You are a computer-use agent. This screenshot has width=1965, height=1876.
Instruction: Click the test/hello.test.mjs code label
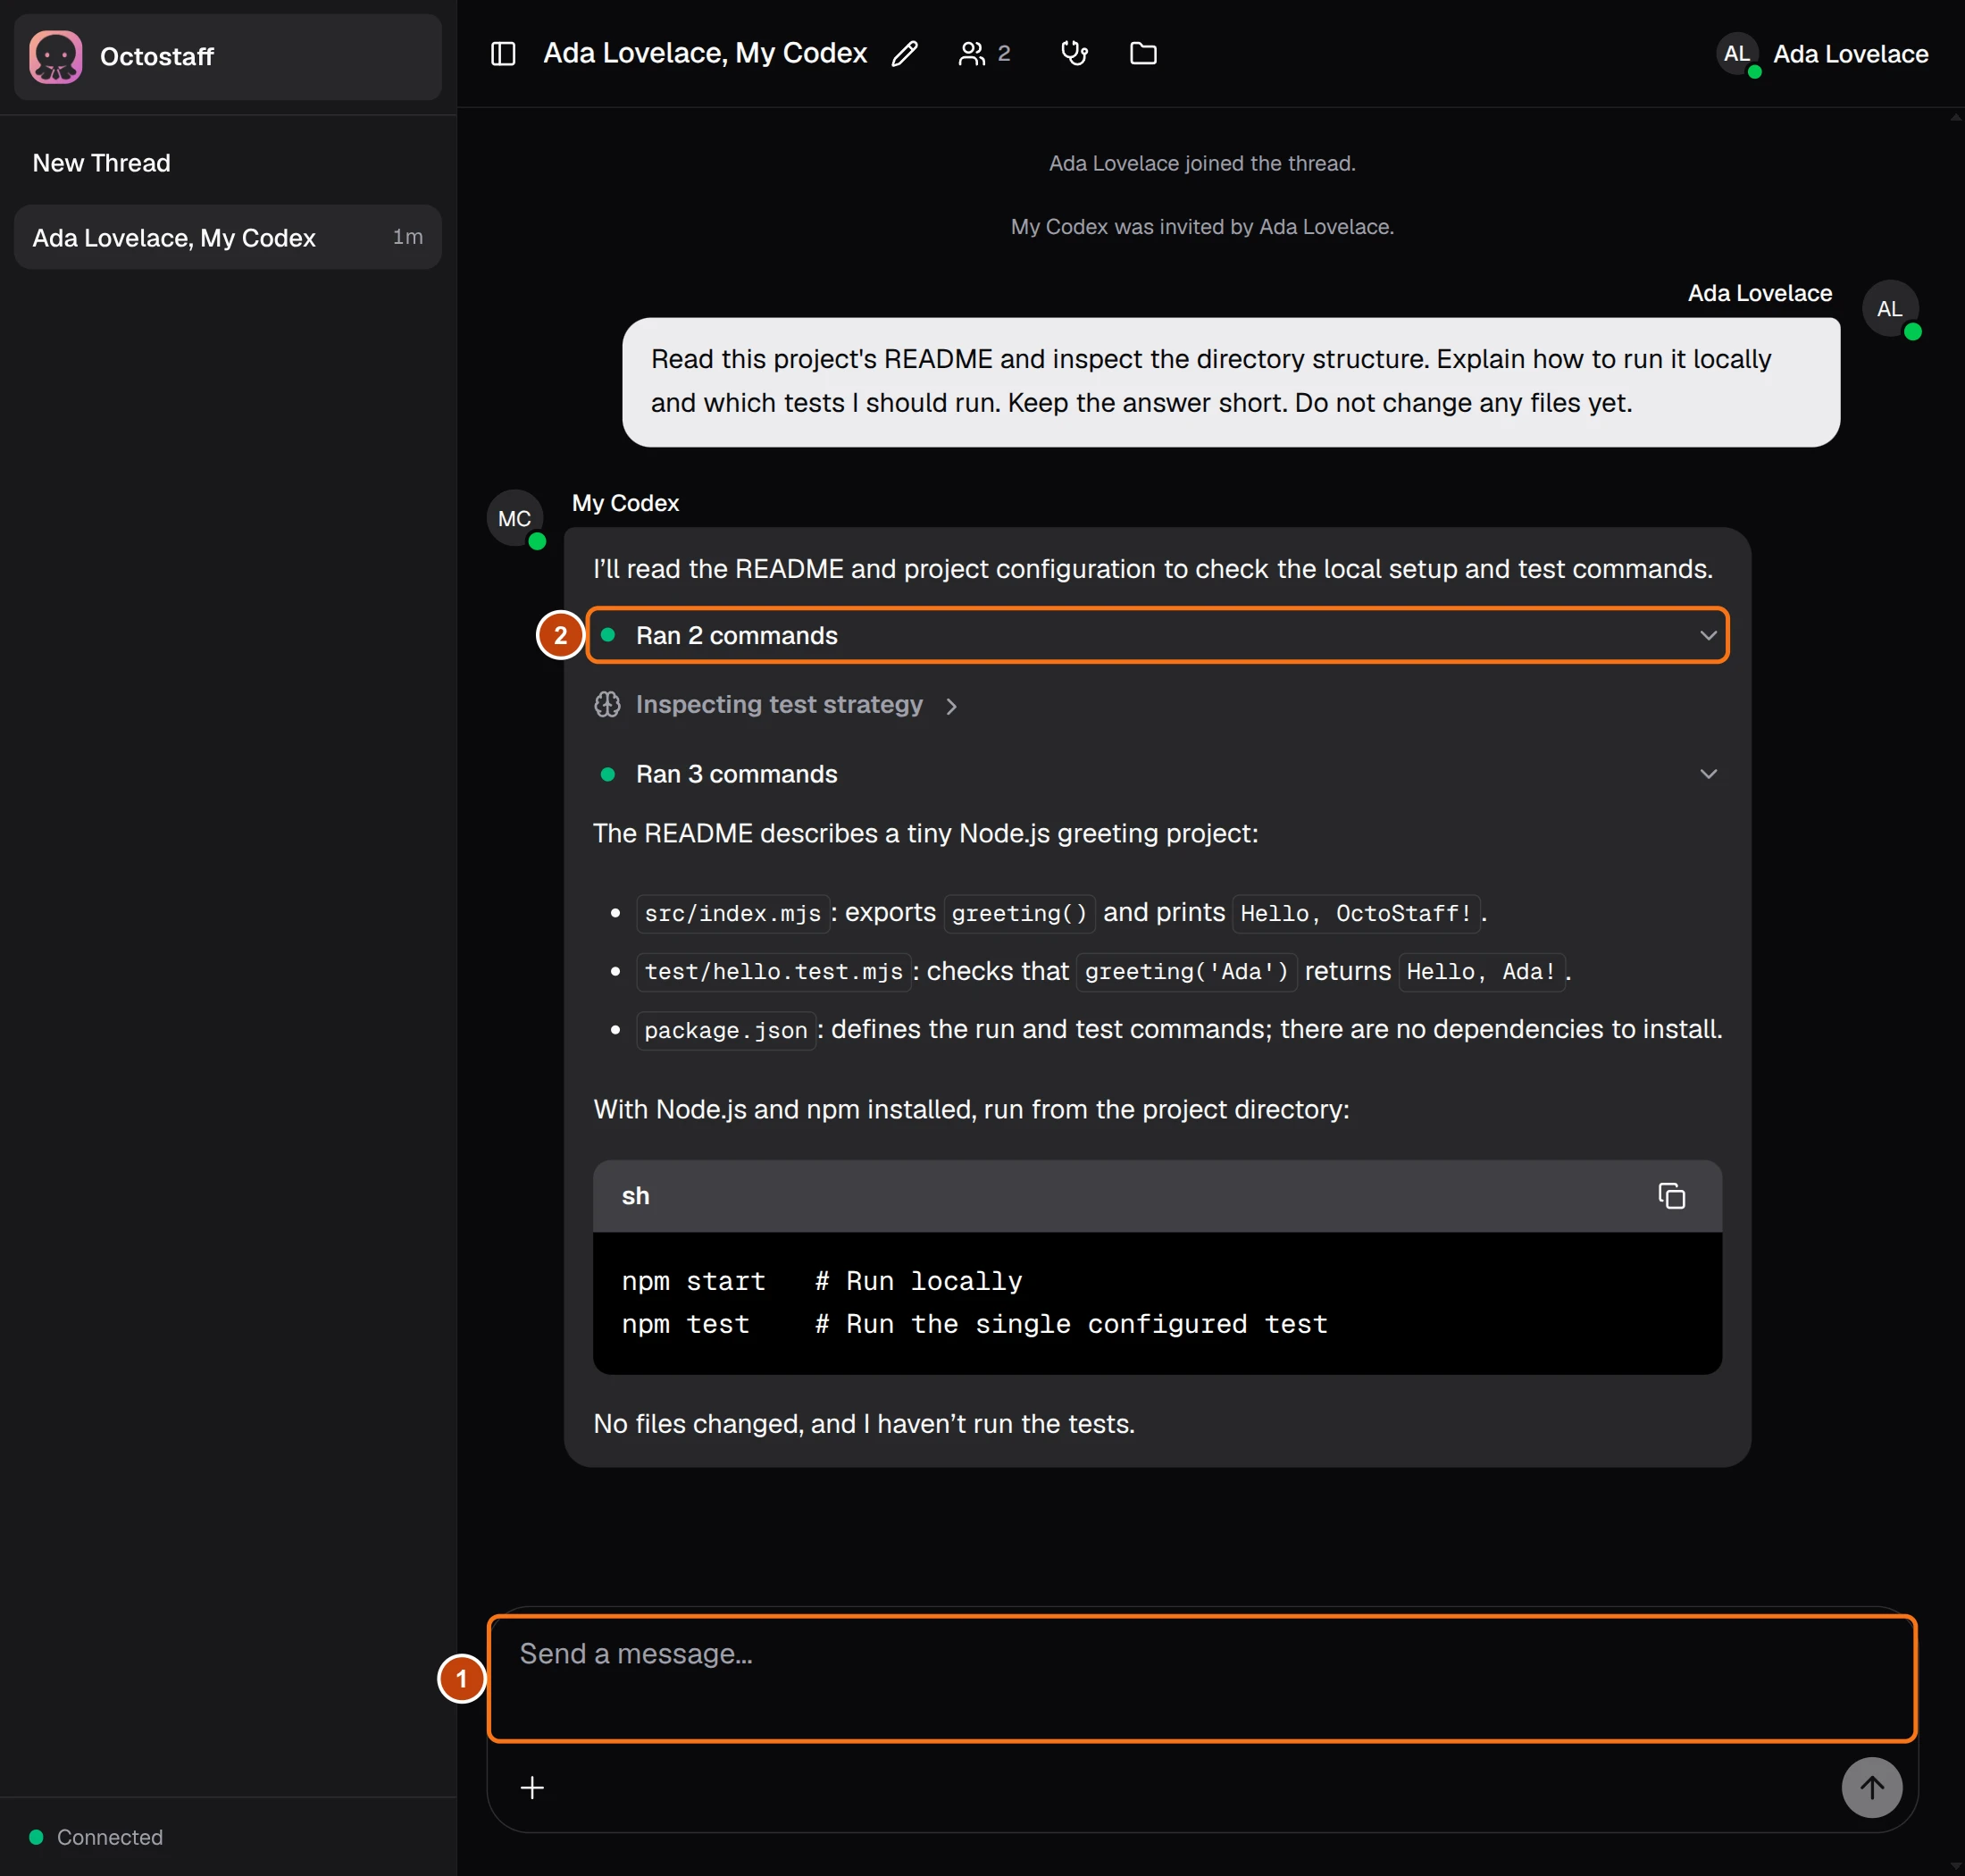(773, 971)
